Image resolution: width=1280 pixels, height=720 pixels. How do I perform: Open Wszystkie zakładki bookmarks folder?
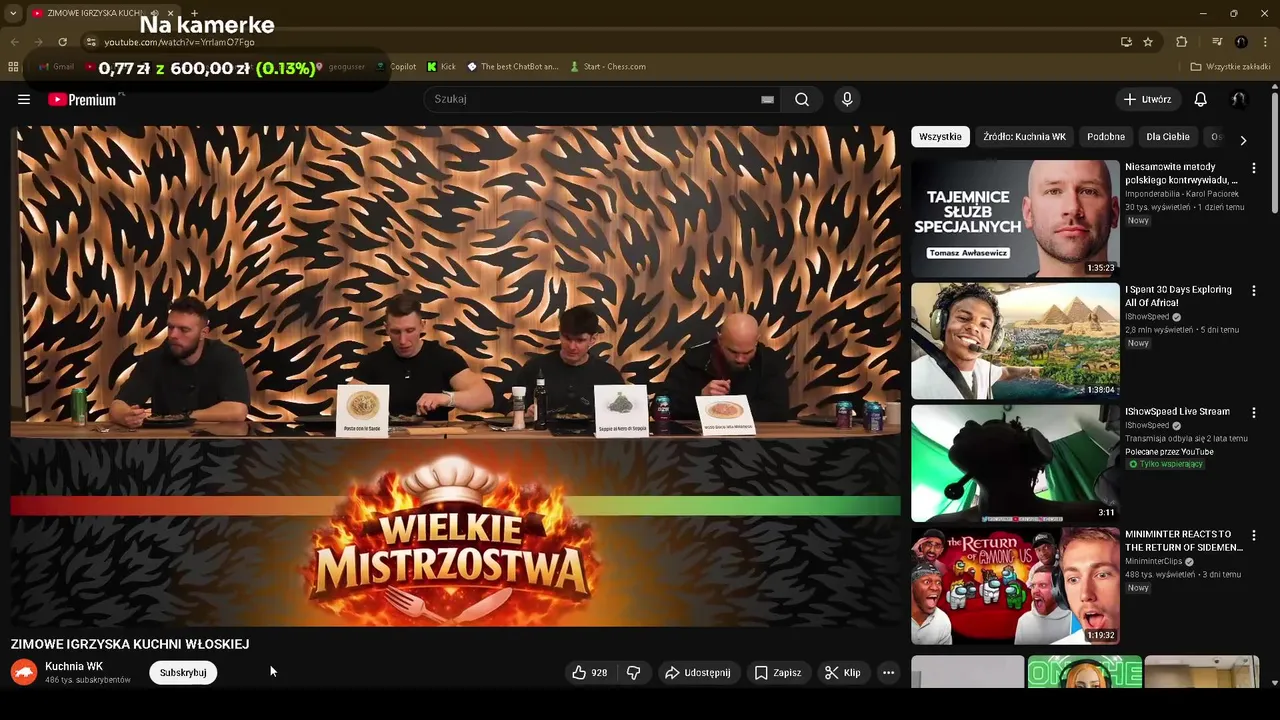1230,67
